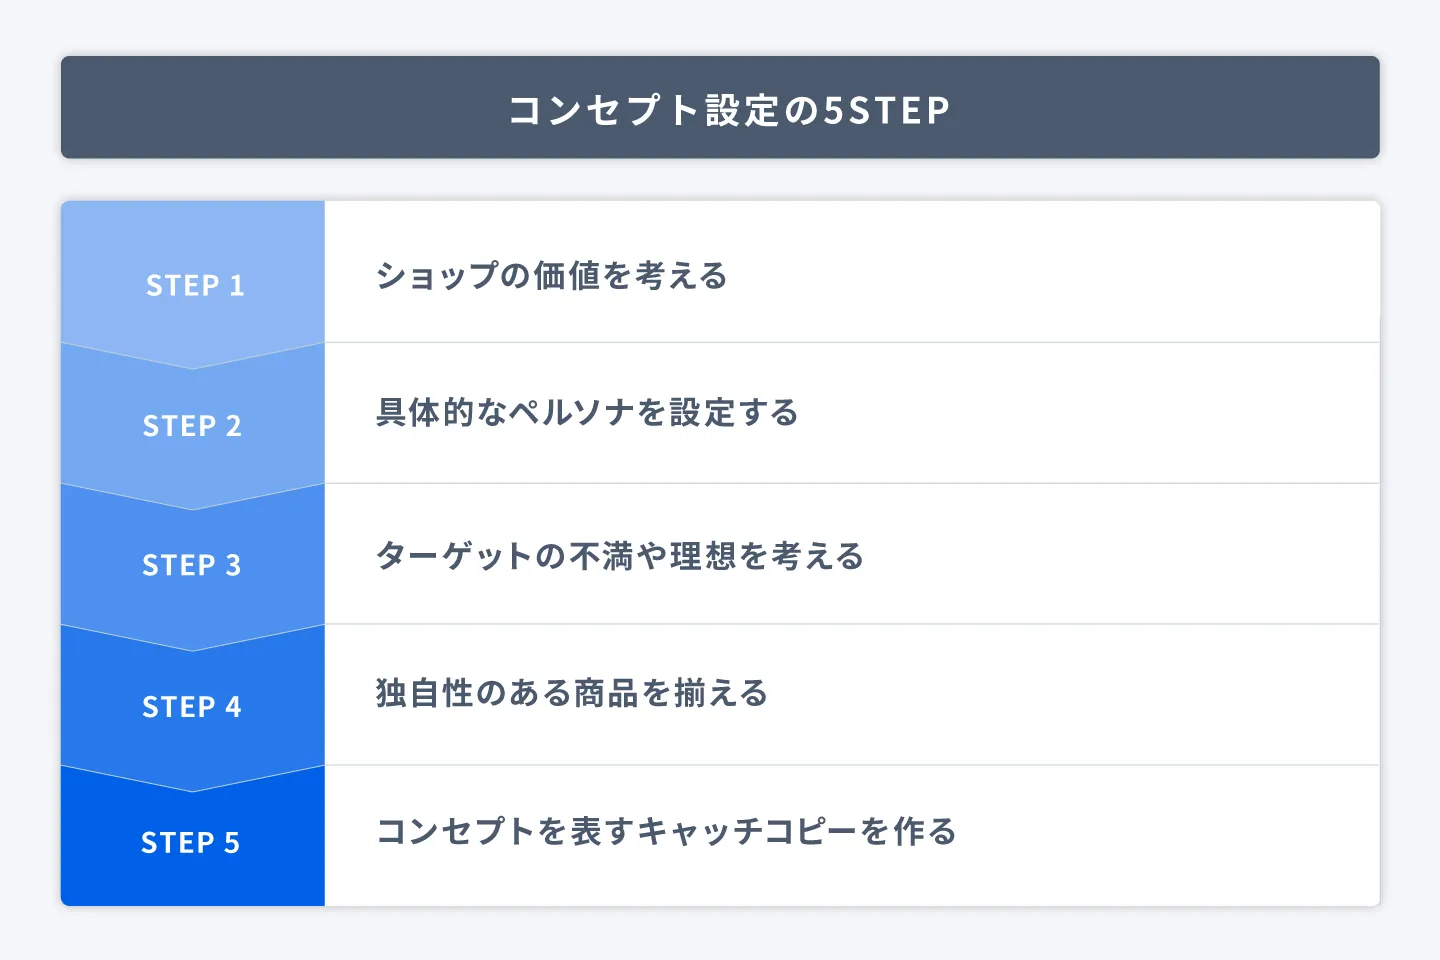Click the arrow tip pointing from STEP 1 to STEP 2
The height and width of the screenshot is (960, 1440).
[x=193, y=364]
